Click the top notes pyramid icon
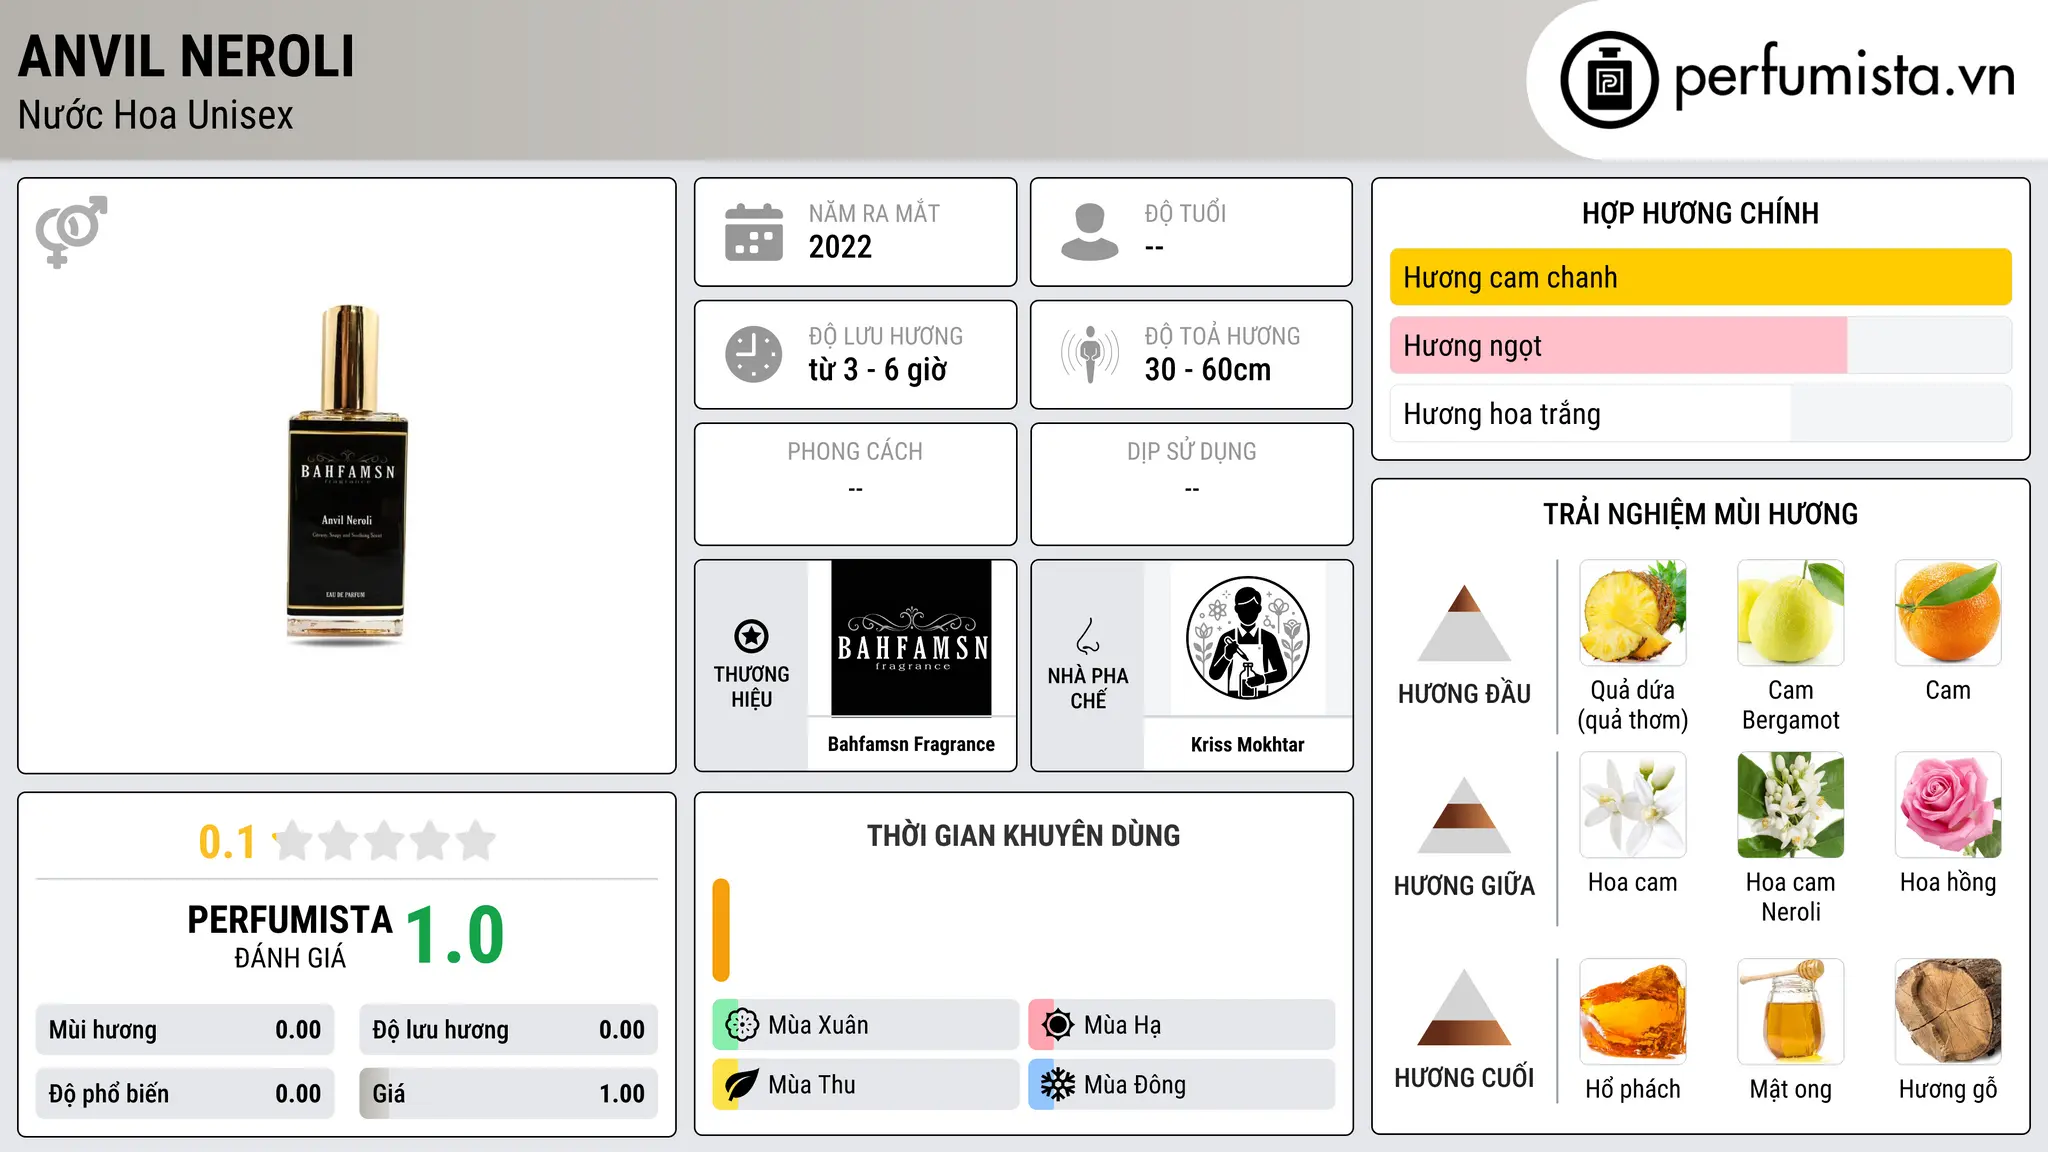This screenshot has width=2048, height=1152. [x=1465, y=622]
